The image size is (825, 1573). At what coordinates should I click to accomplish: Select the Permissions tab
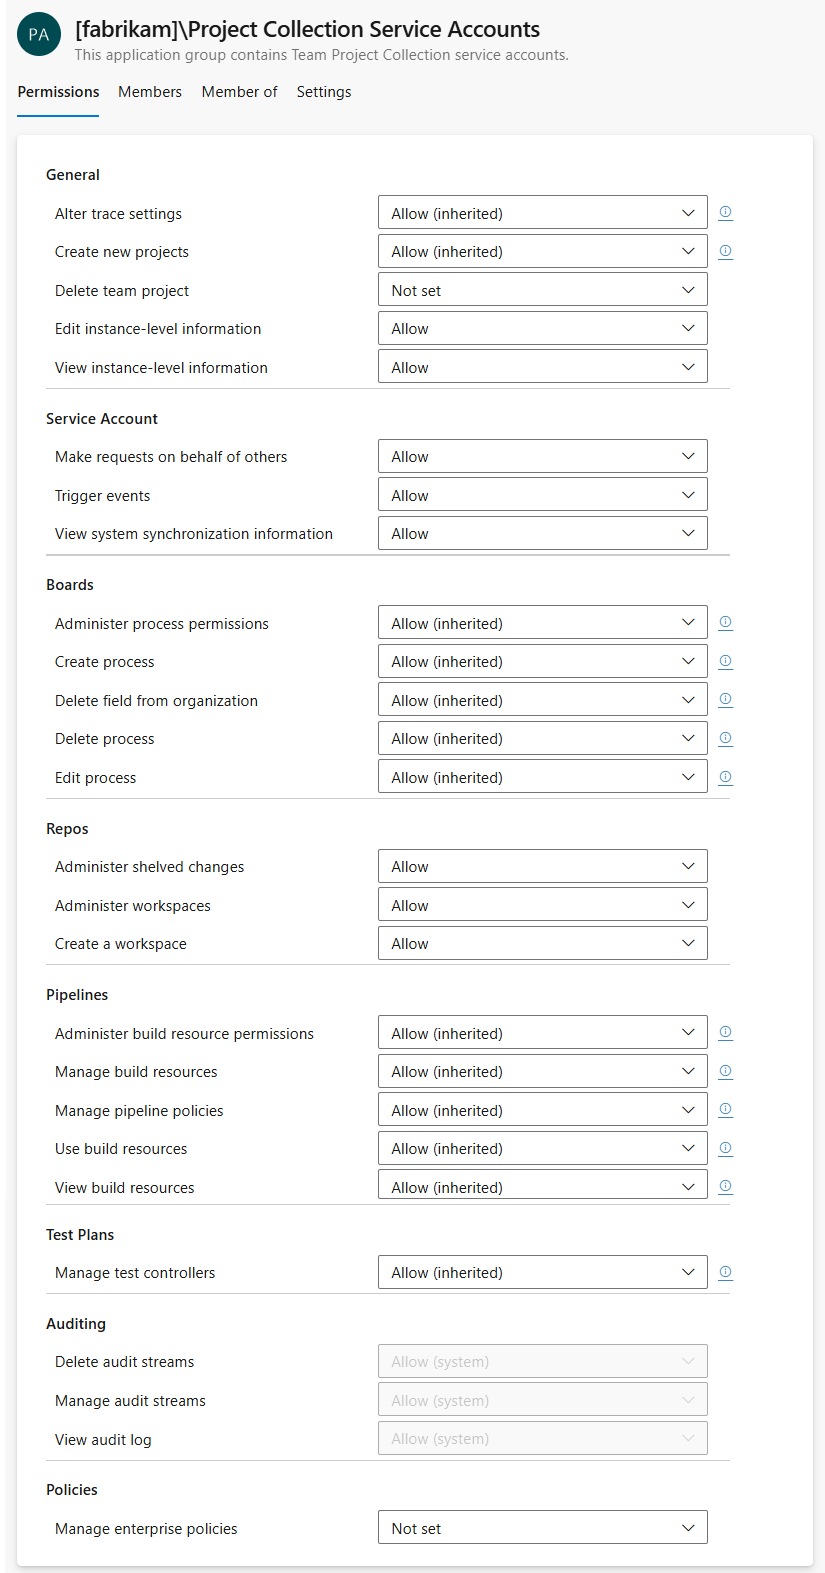tap(58, 92)
